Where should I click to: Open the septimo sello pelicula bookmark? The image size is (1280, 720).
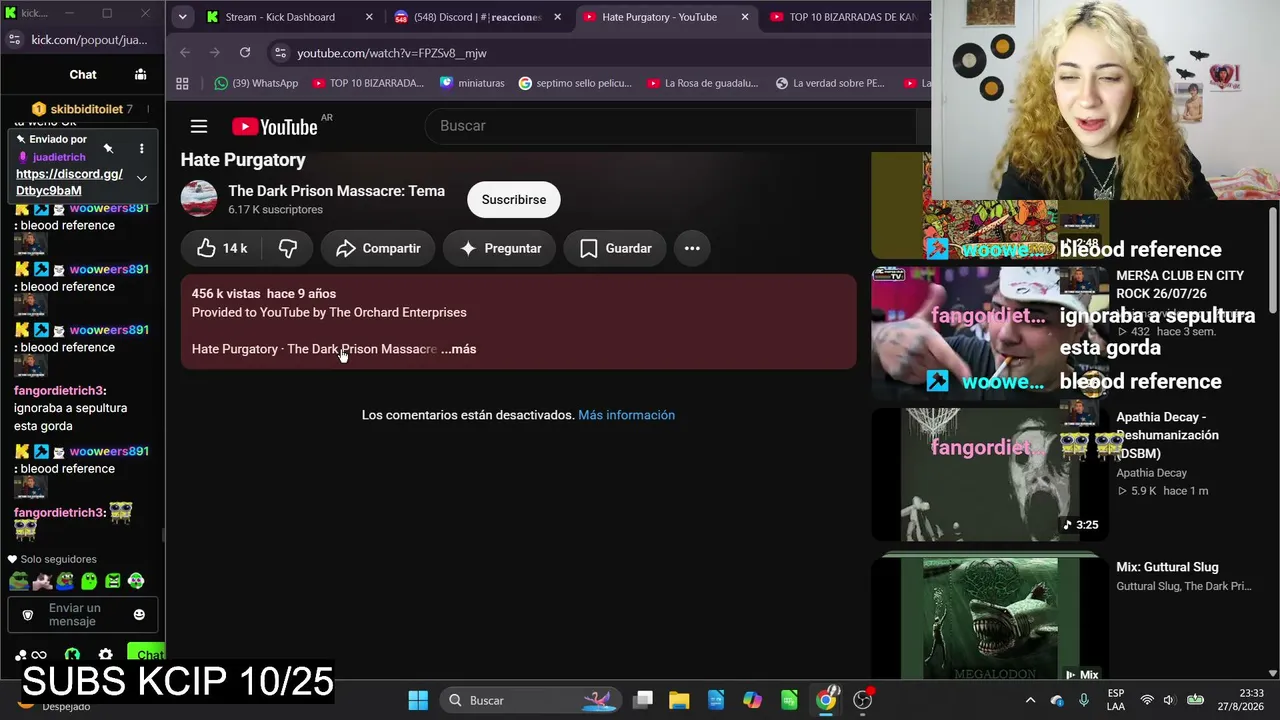tap(575, 83)
